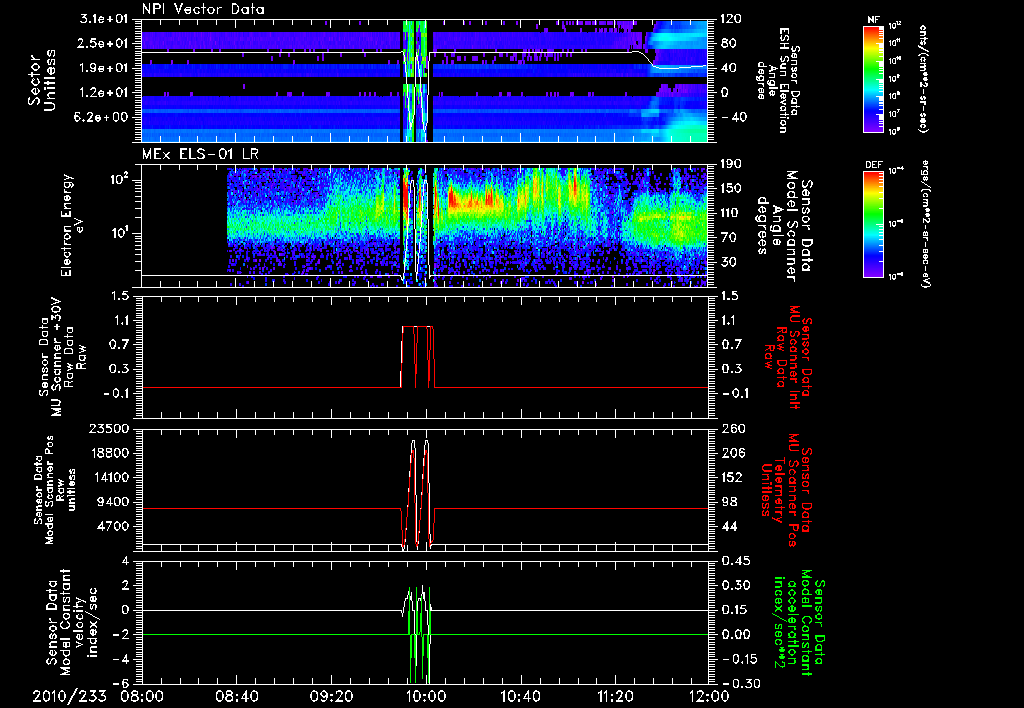The width and height of the screenshot is (1024, 708).
Task: Click the "120" Sun elevation tick value
Action: [x=731, y=19]
